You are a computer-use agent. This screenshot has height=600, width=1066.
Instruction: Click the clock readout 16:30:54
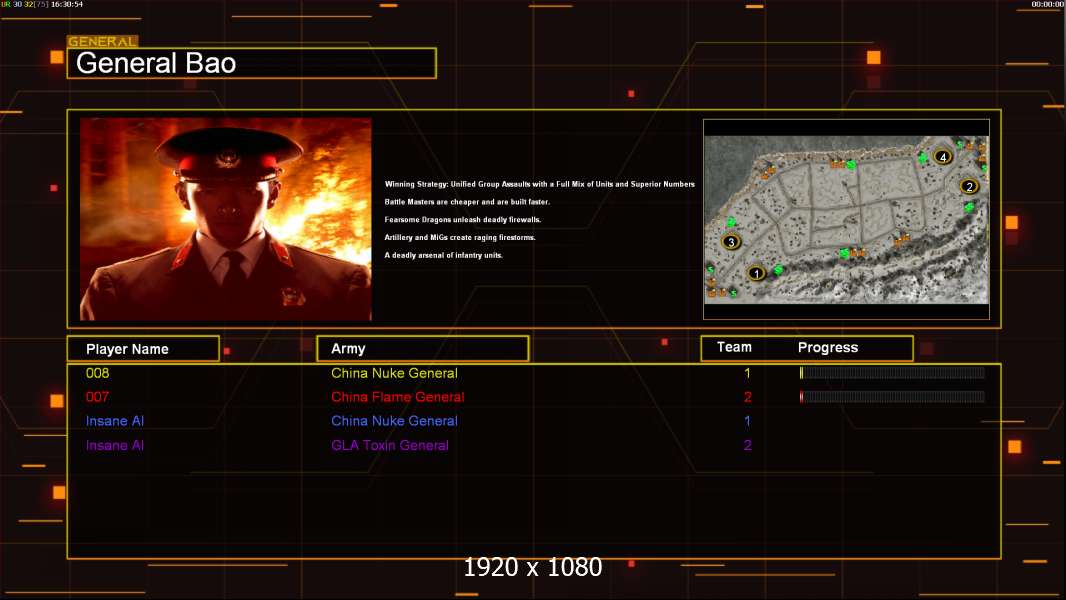[x=67, y=4]
